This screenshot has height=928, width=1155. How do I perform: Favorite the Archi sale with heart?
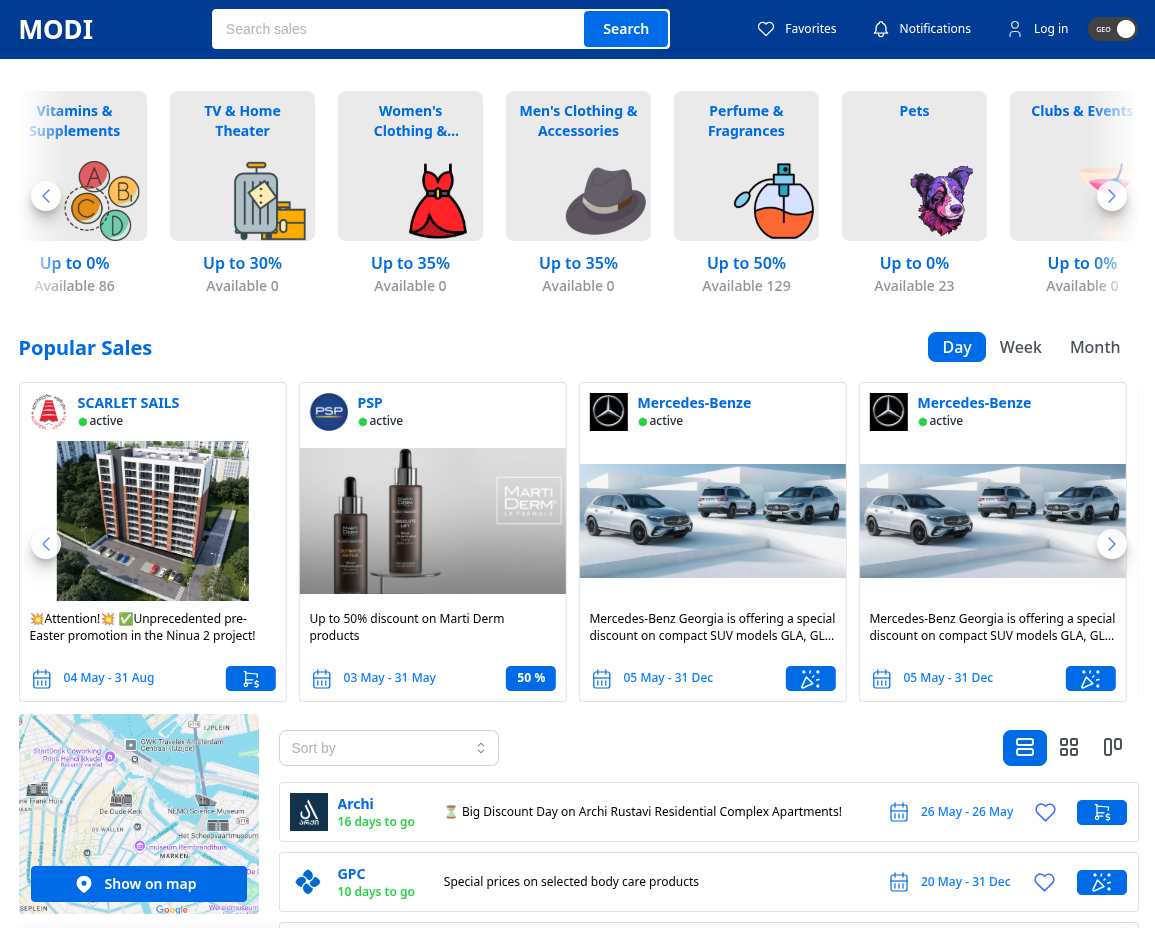tap(1045, 812)
